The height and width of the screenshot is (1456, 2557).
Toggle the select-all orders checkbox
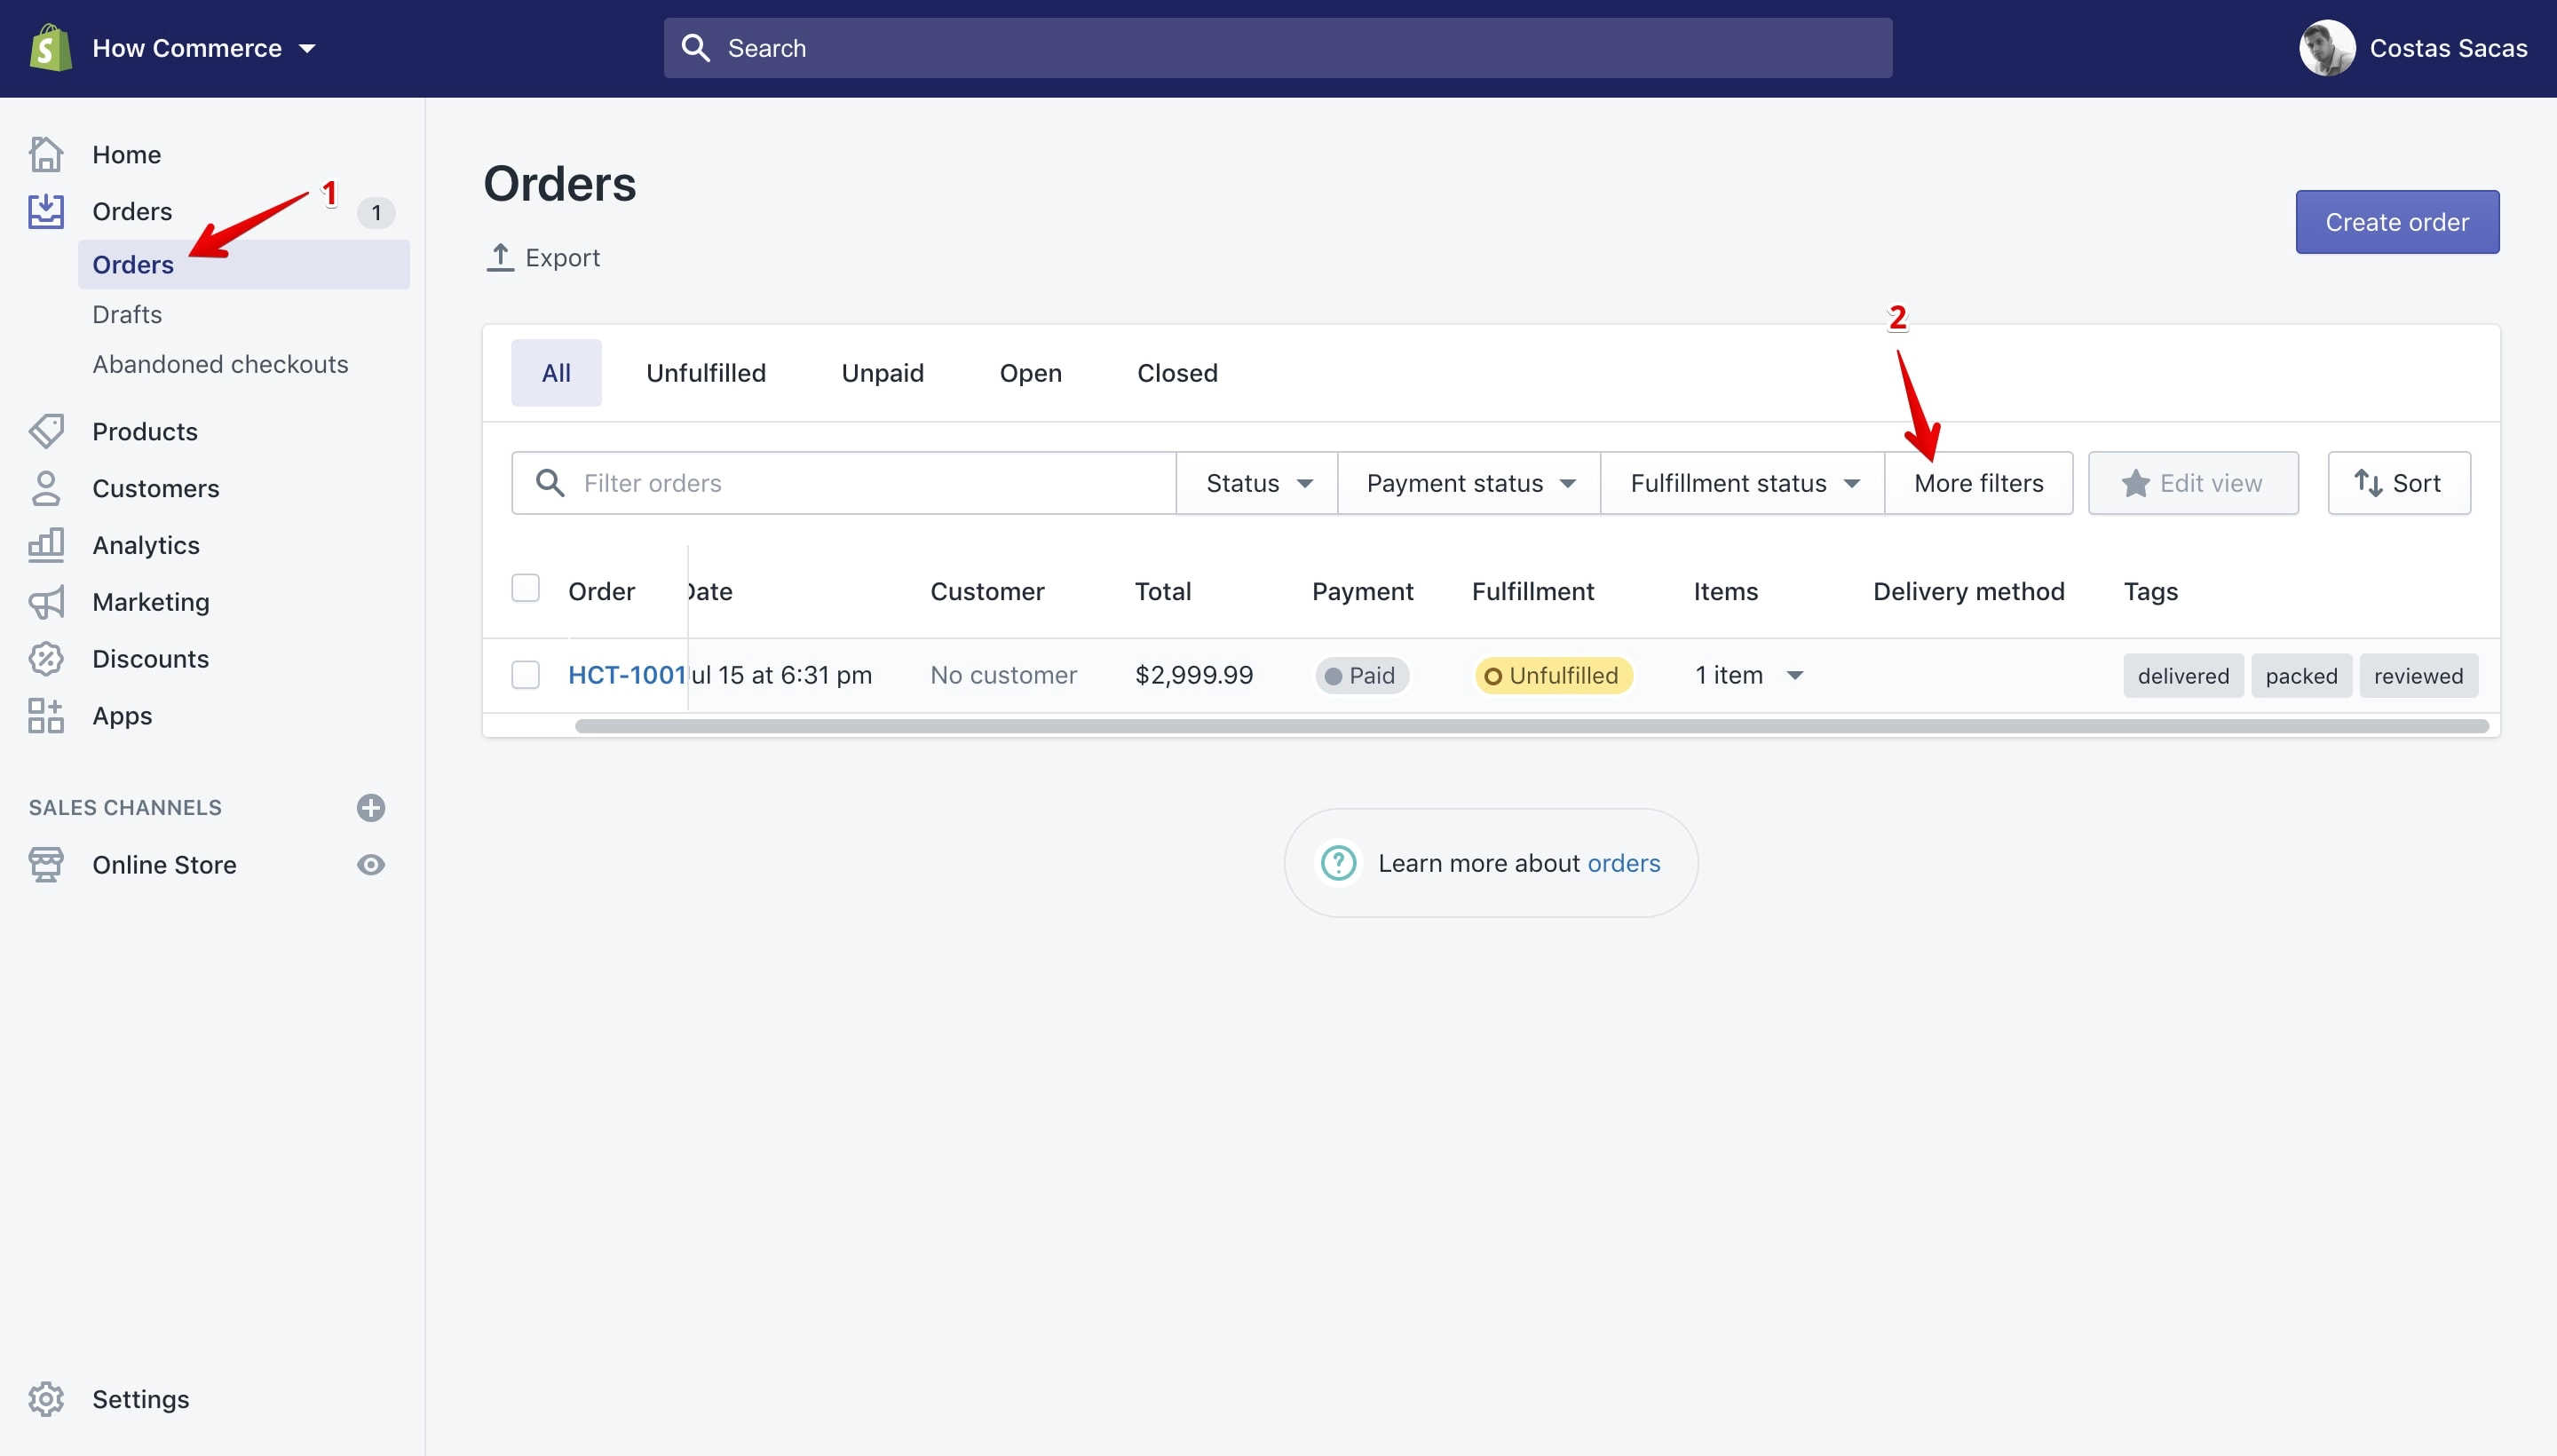(x=525, y=588)
